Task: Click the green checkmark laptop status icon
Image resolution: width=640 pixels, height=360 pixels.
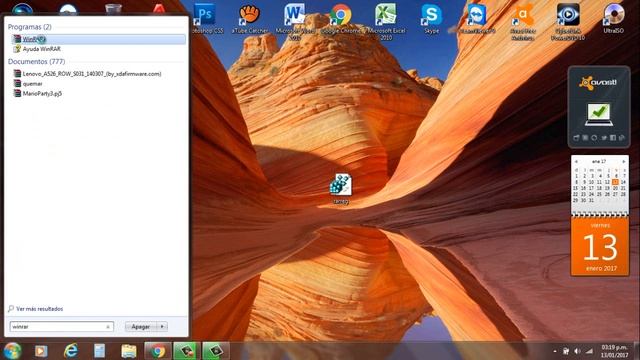Action: point(599,114)
